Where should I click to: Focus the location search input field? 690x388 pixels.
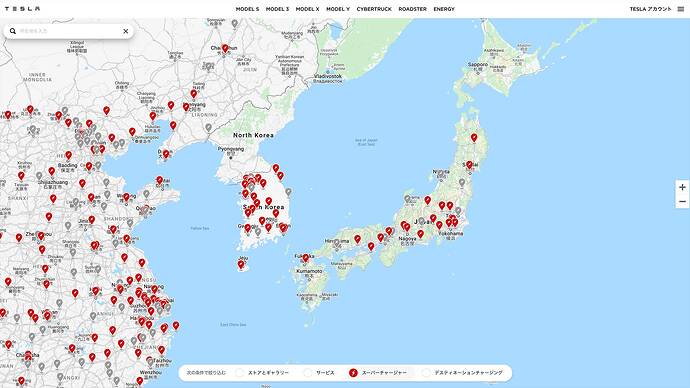point(69,31)
